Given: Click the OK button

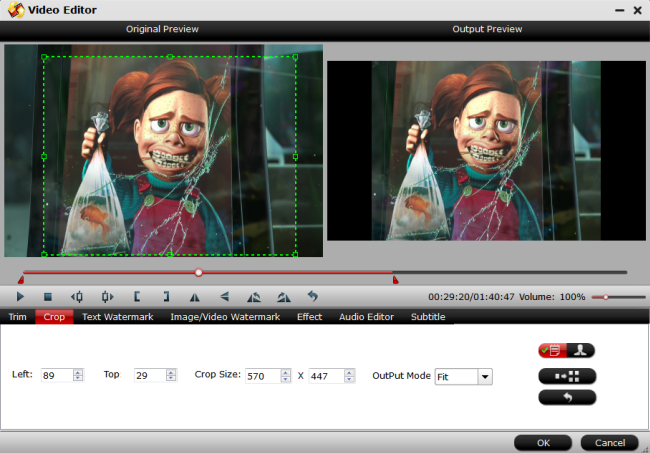Looking at the screenshot, I should (x=543, y=443).
